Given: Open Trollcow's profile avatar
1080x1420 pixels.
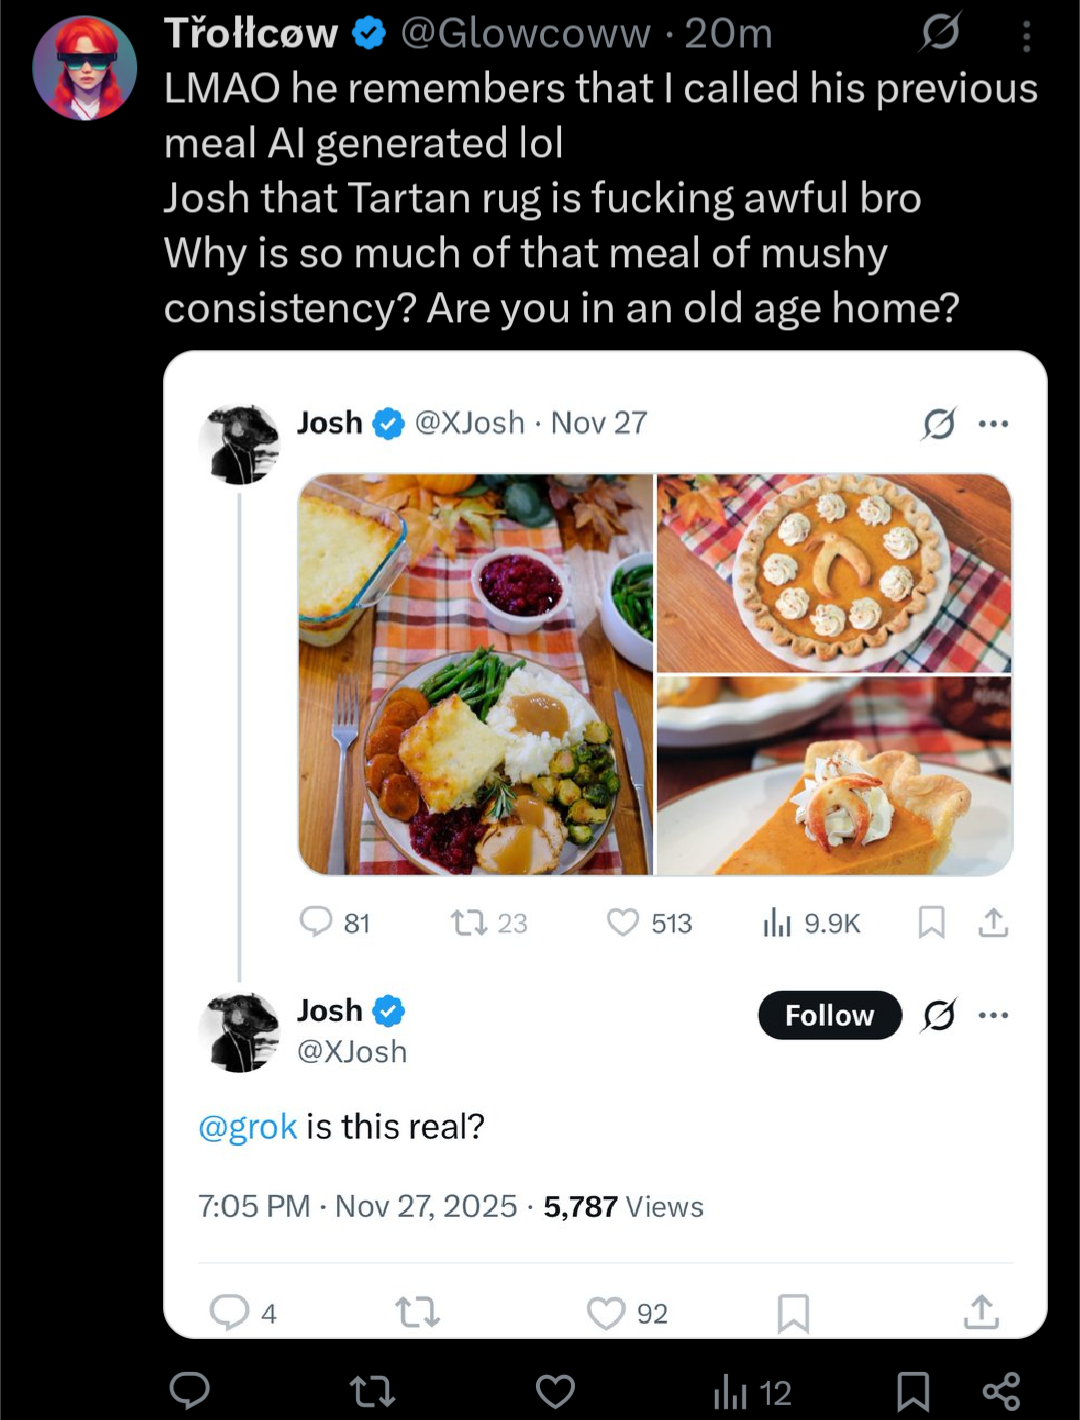Looking at the screenshot, I should tap(85, 68).
